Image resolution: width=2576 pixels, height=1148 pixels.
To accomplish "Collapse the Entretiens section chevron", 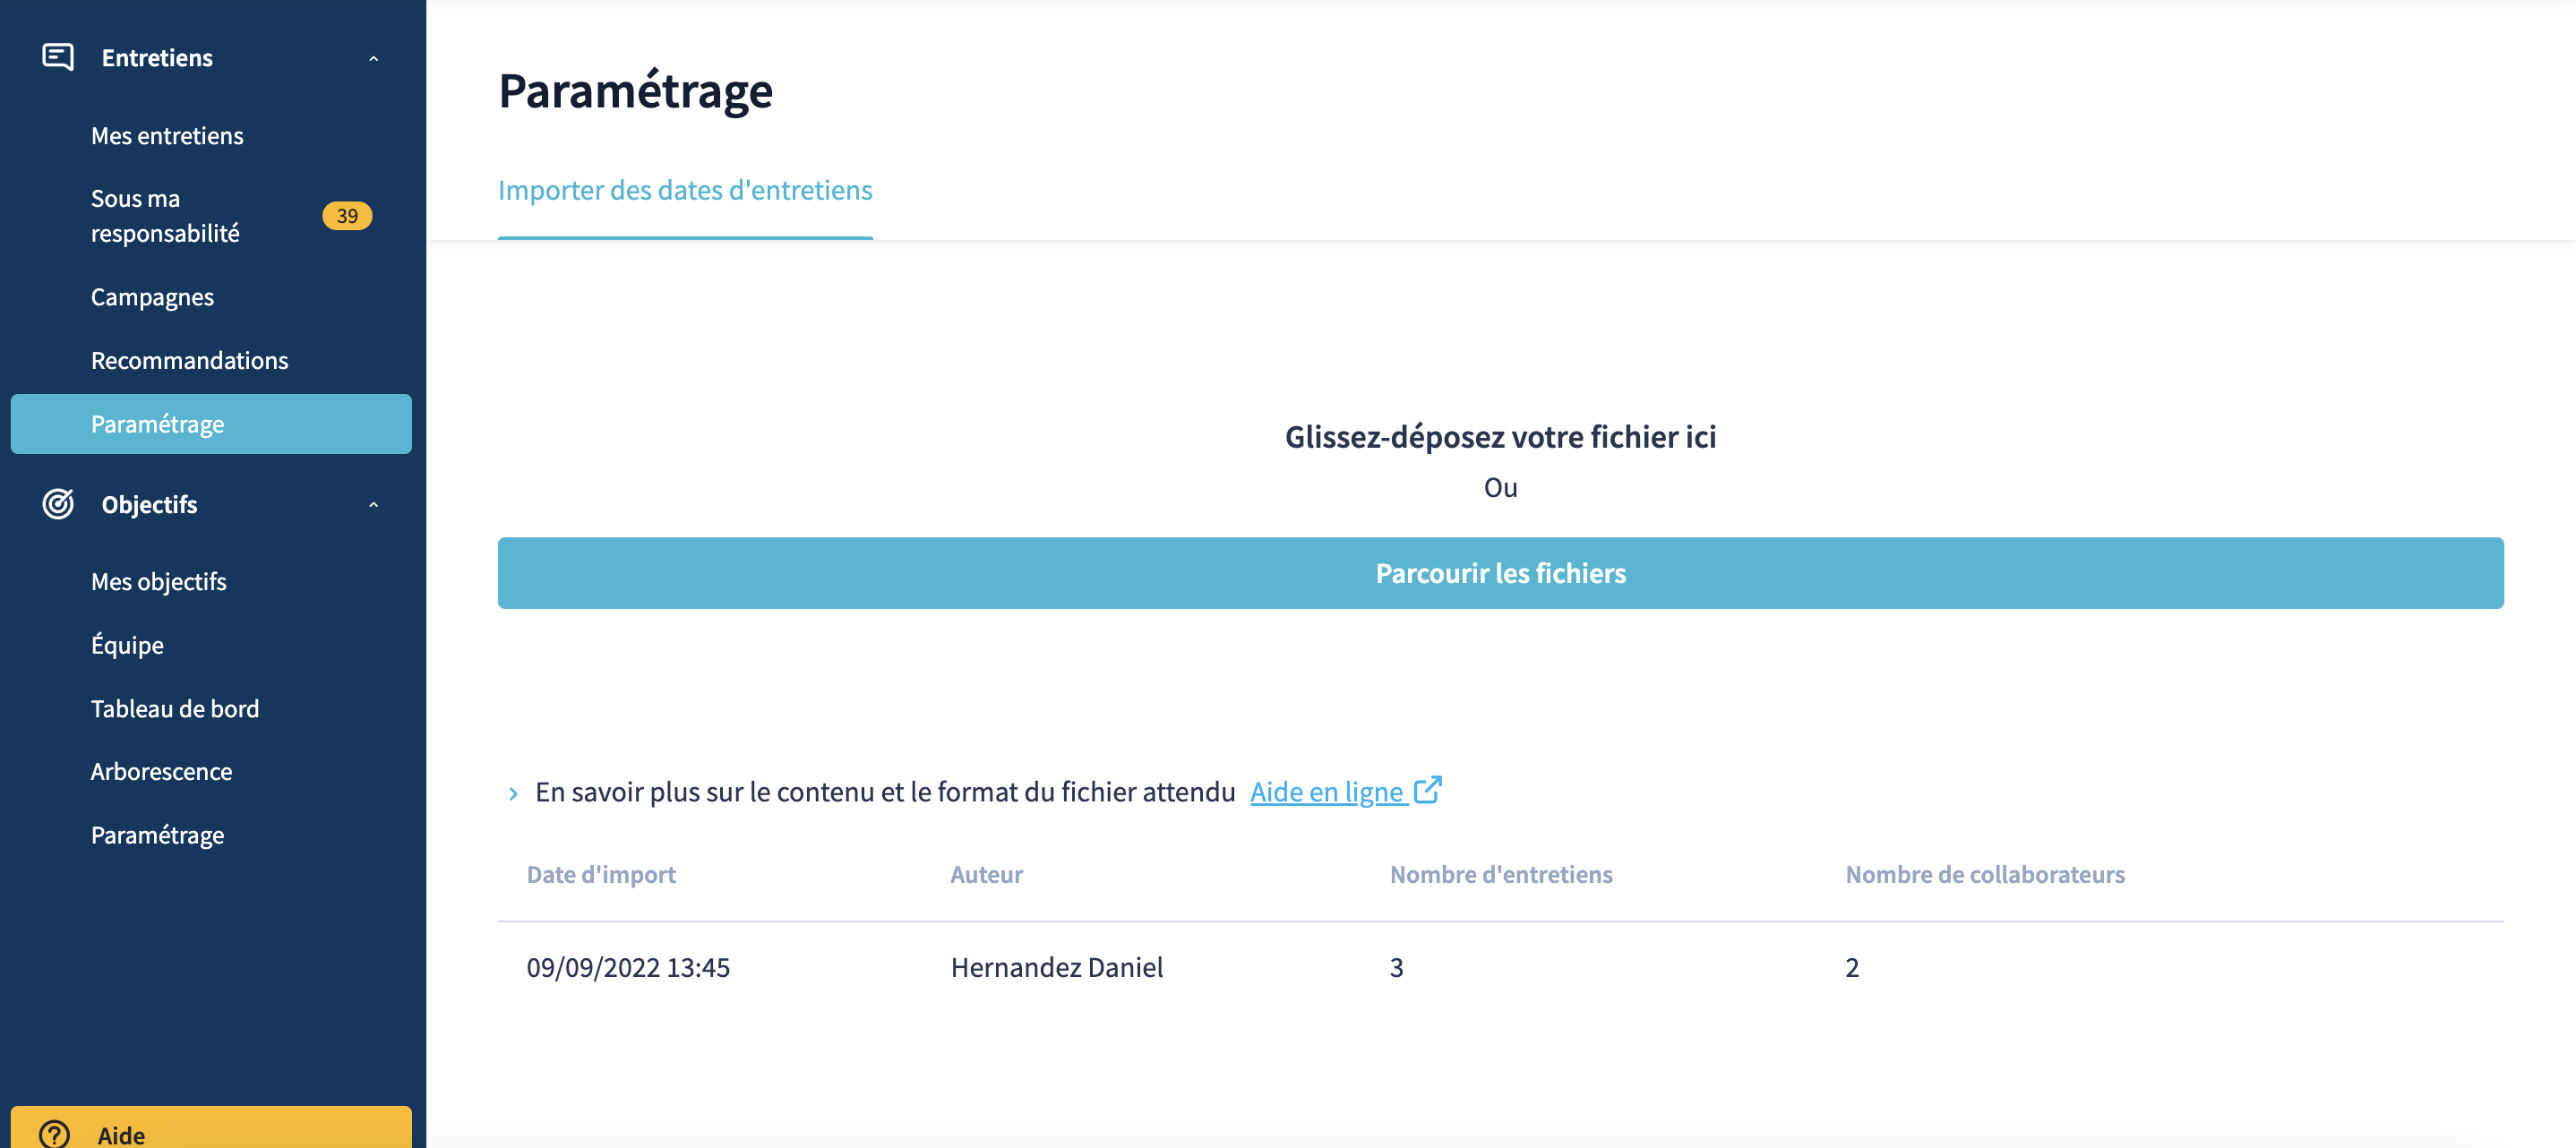I will [x=374, y=58].
